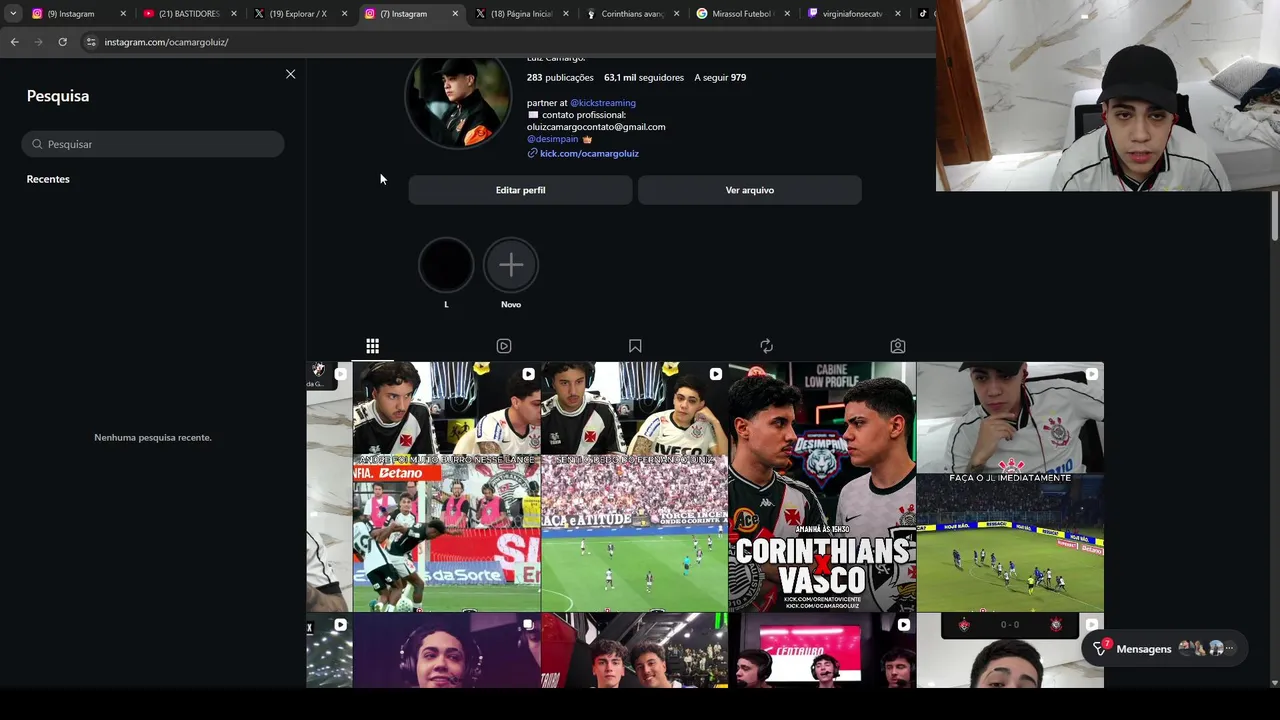The height and width of the screenshot is (720, 1280).
Task: Open the Centauro screen reel post
Action: pyautogui.click(x=822, y=651)
